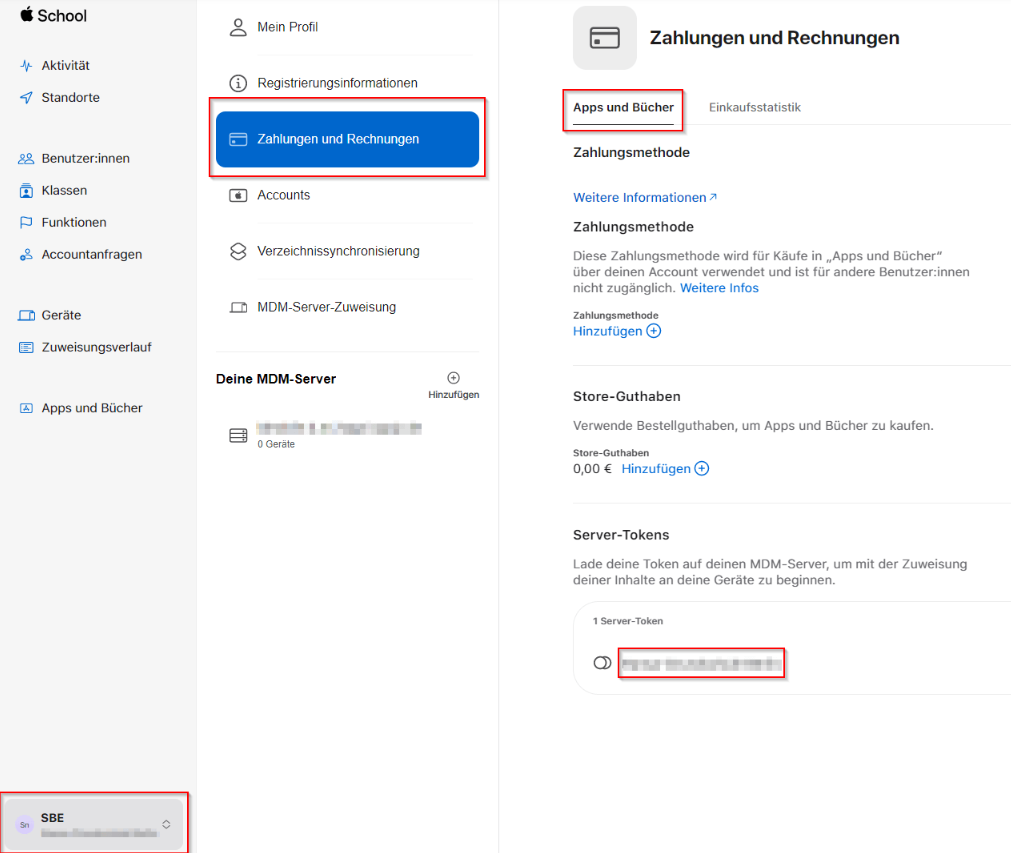Open Verzeichnissynchronisierung settings
Screen dimensions: 1011x853
pos(338,251)
